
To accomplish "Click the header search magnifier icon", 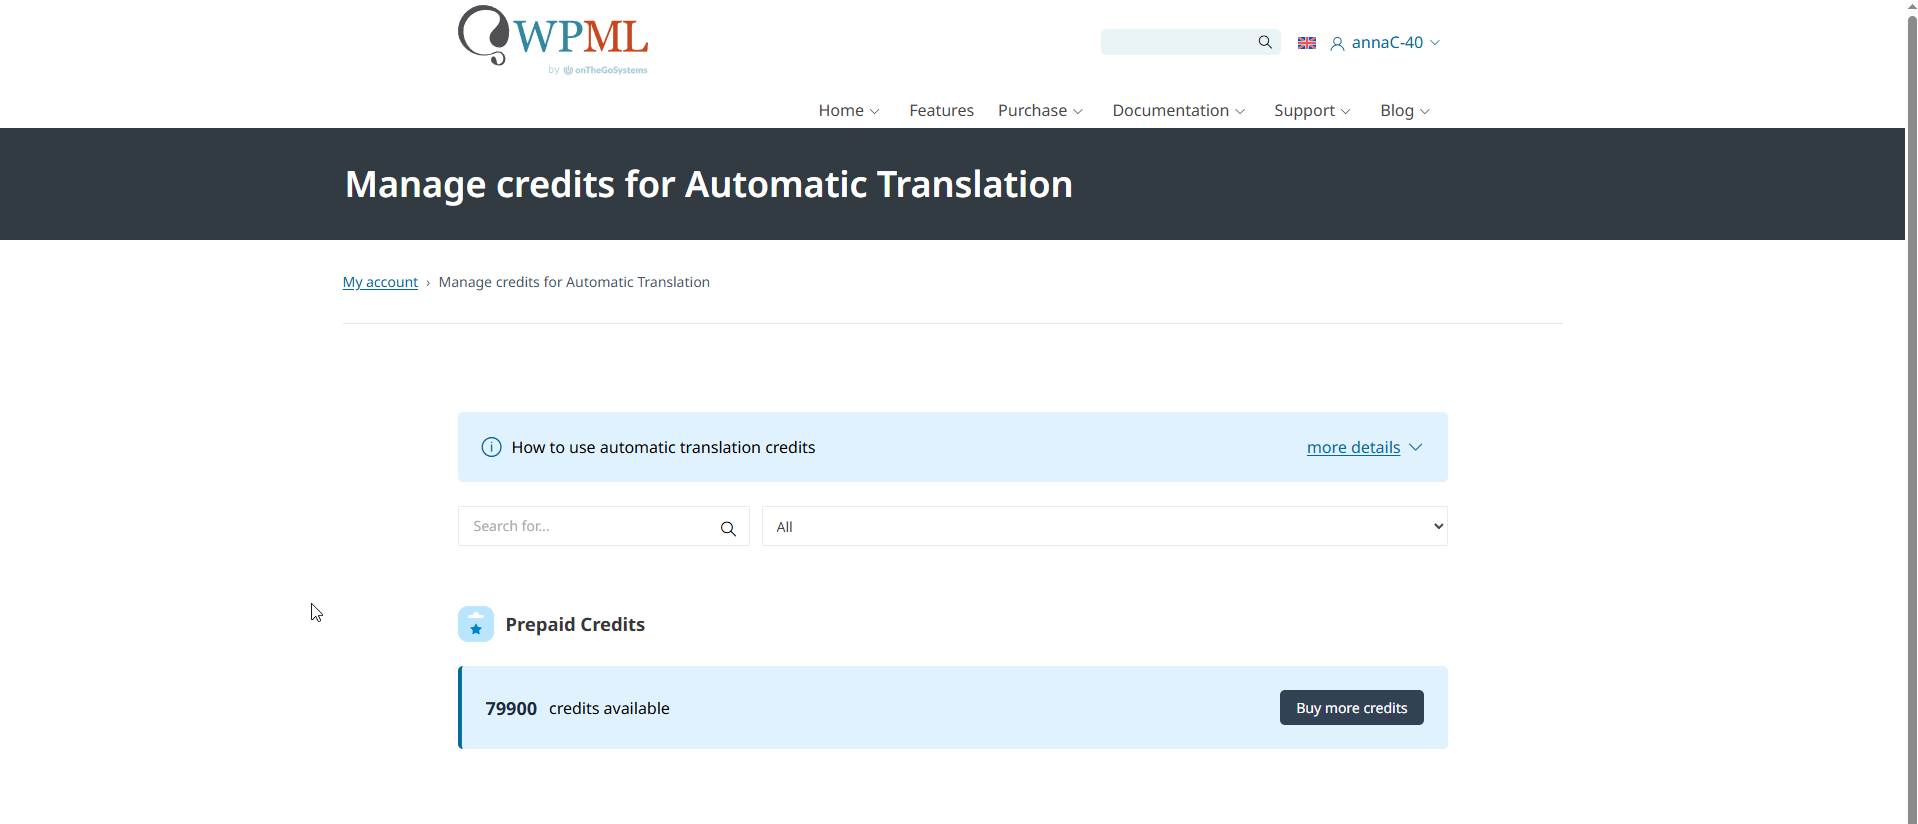I will (x=1265, y=42).
